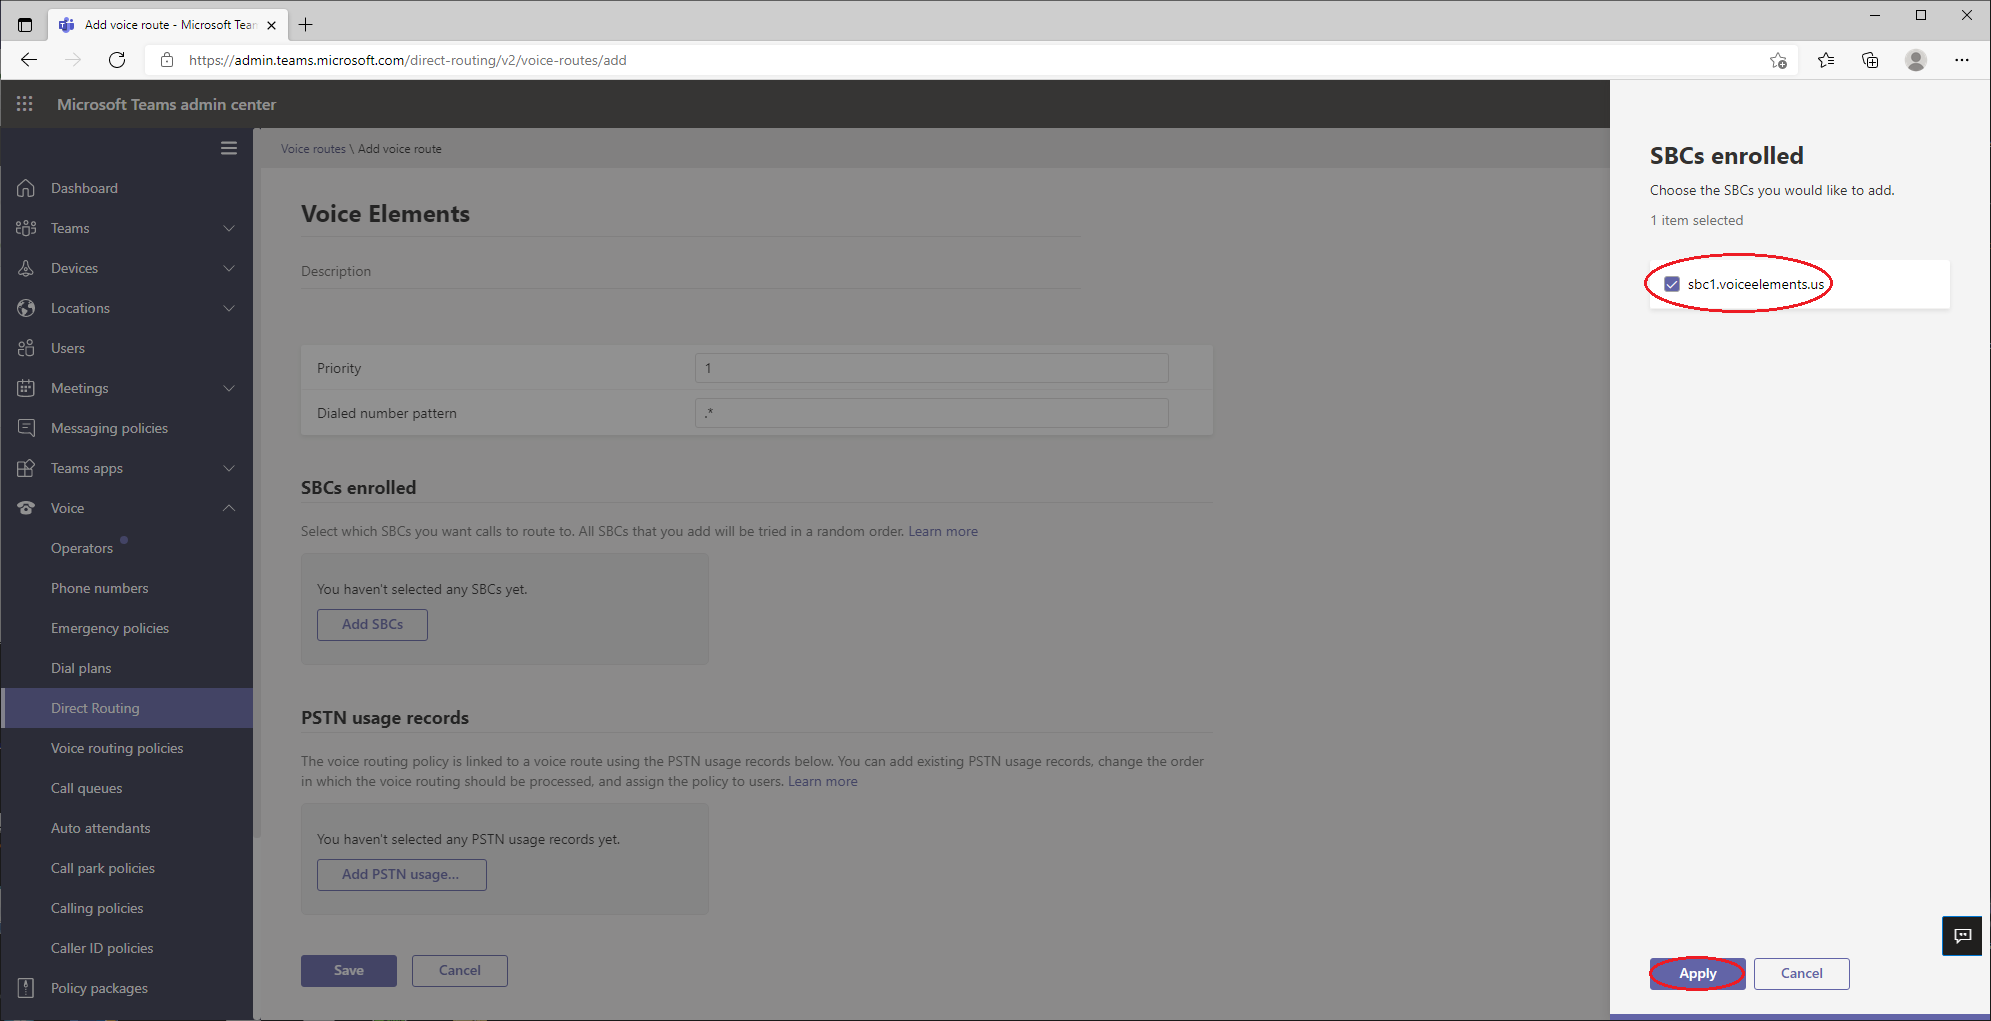1991x1021 pixels.
Task: Save the voice route
Action: pos(349,970)
